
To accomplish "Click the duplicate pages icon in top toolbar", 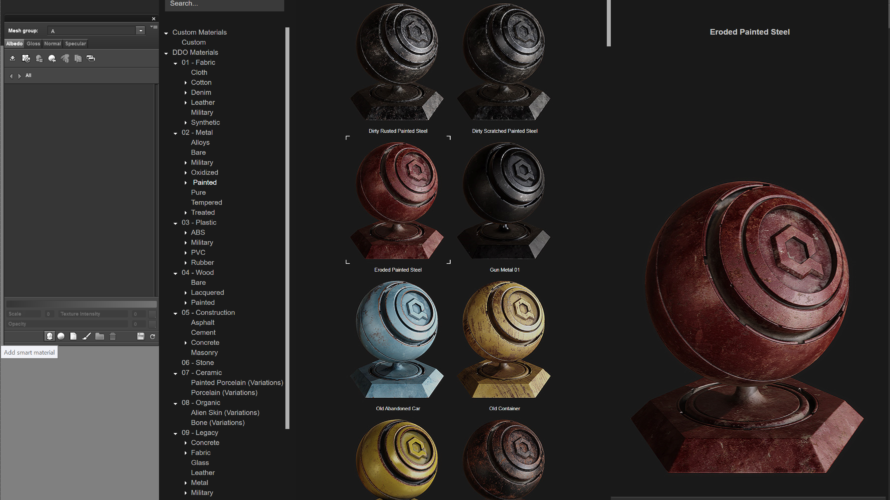I will 78,58.
